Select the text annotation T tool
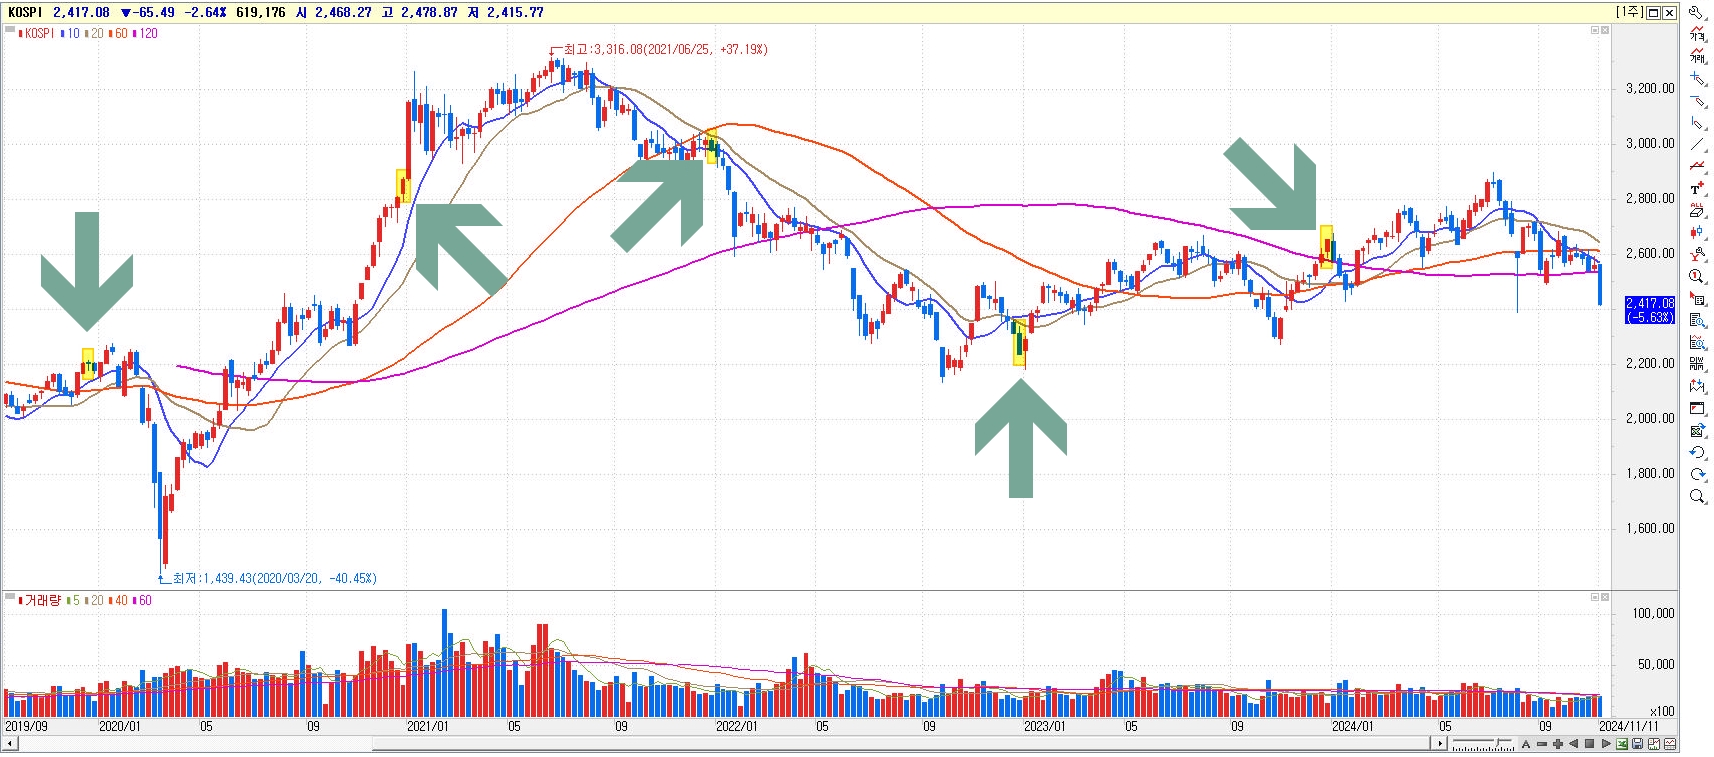This screenshot has width=1714, height=757. point(1697,187)
